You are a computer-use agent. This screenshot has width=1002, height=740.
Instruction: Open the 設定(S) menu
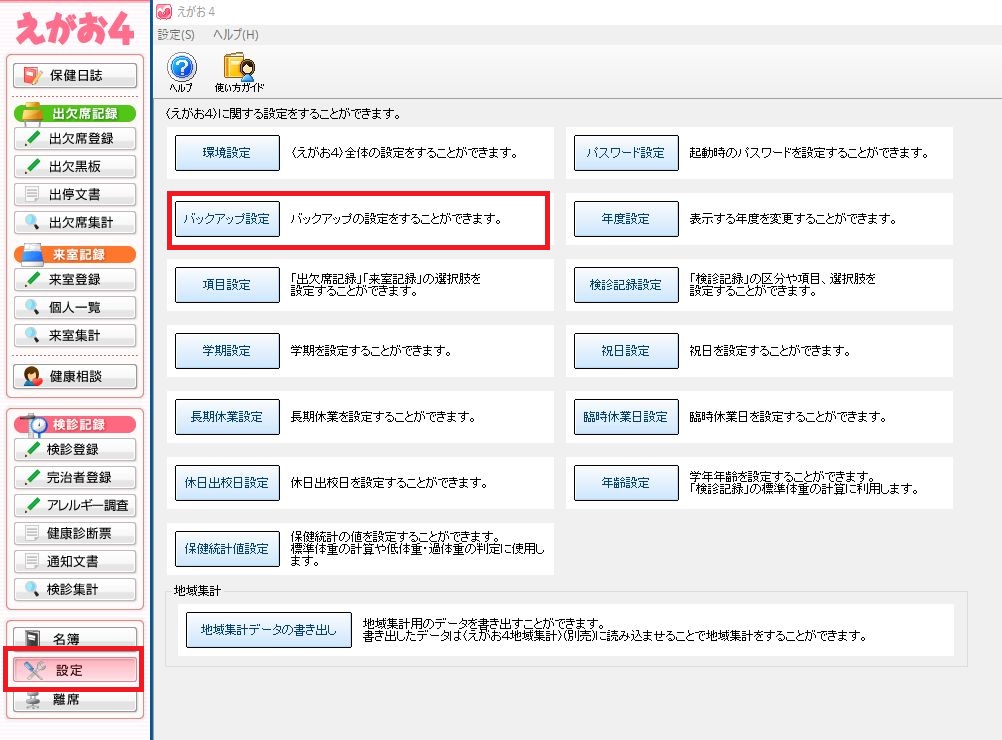click(x=176, y=35)
